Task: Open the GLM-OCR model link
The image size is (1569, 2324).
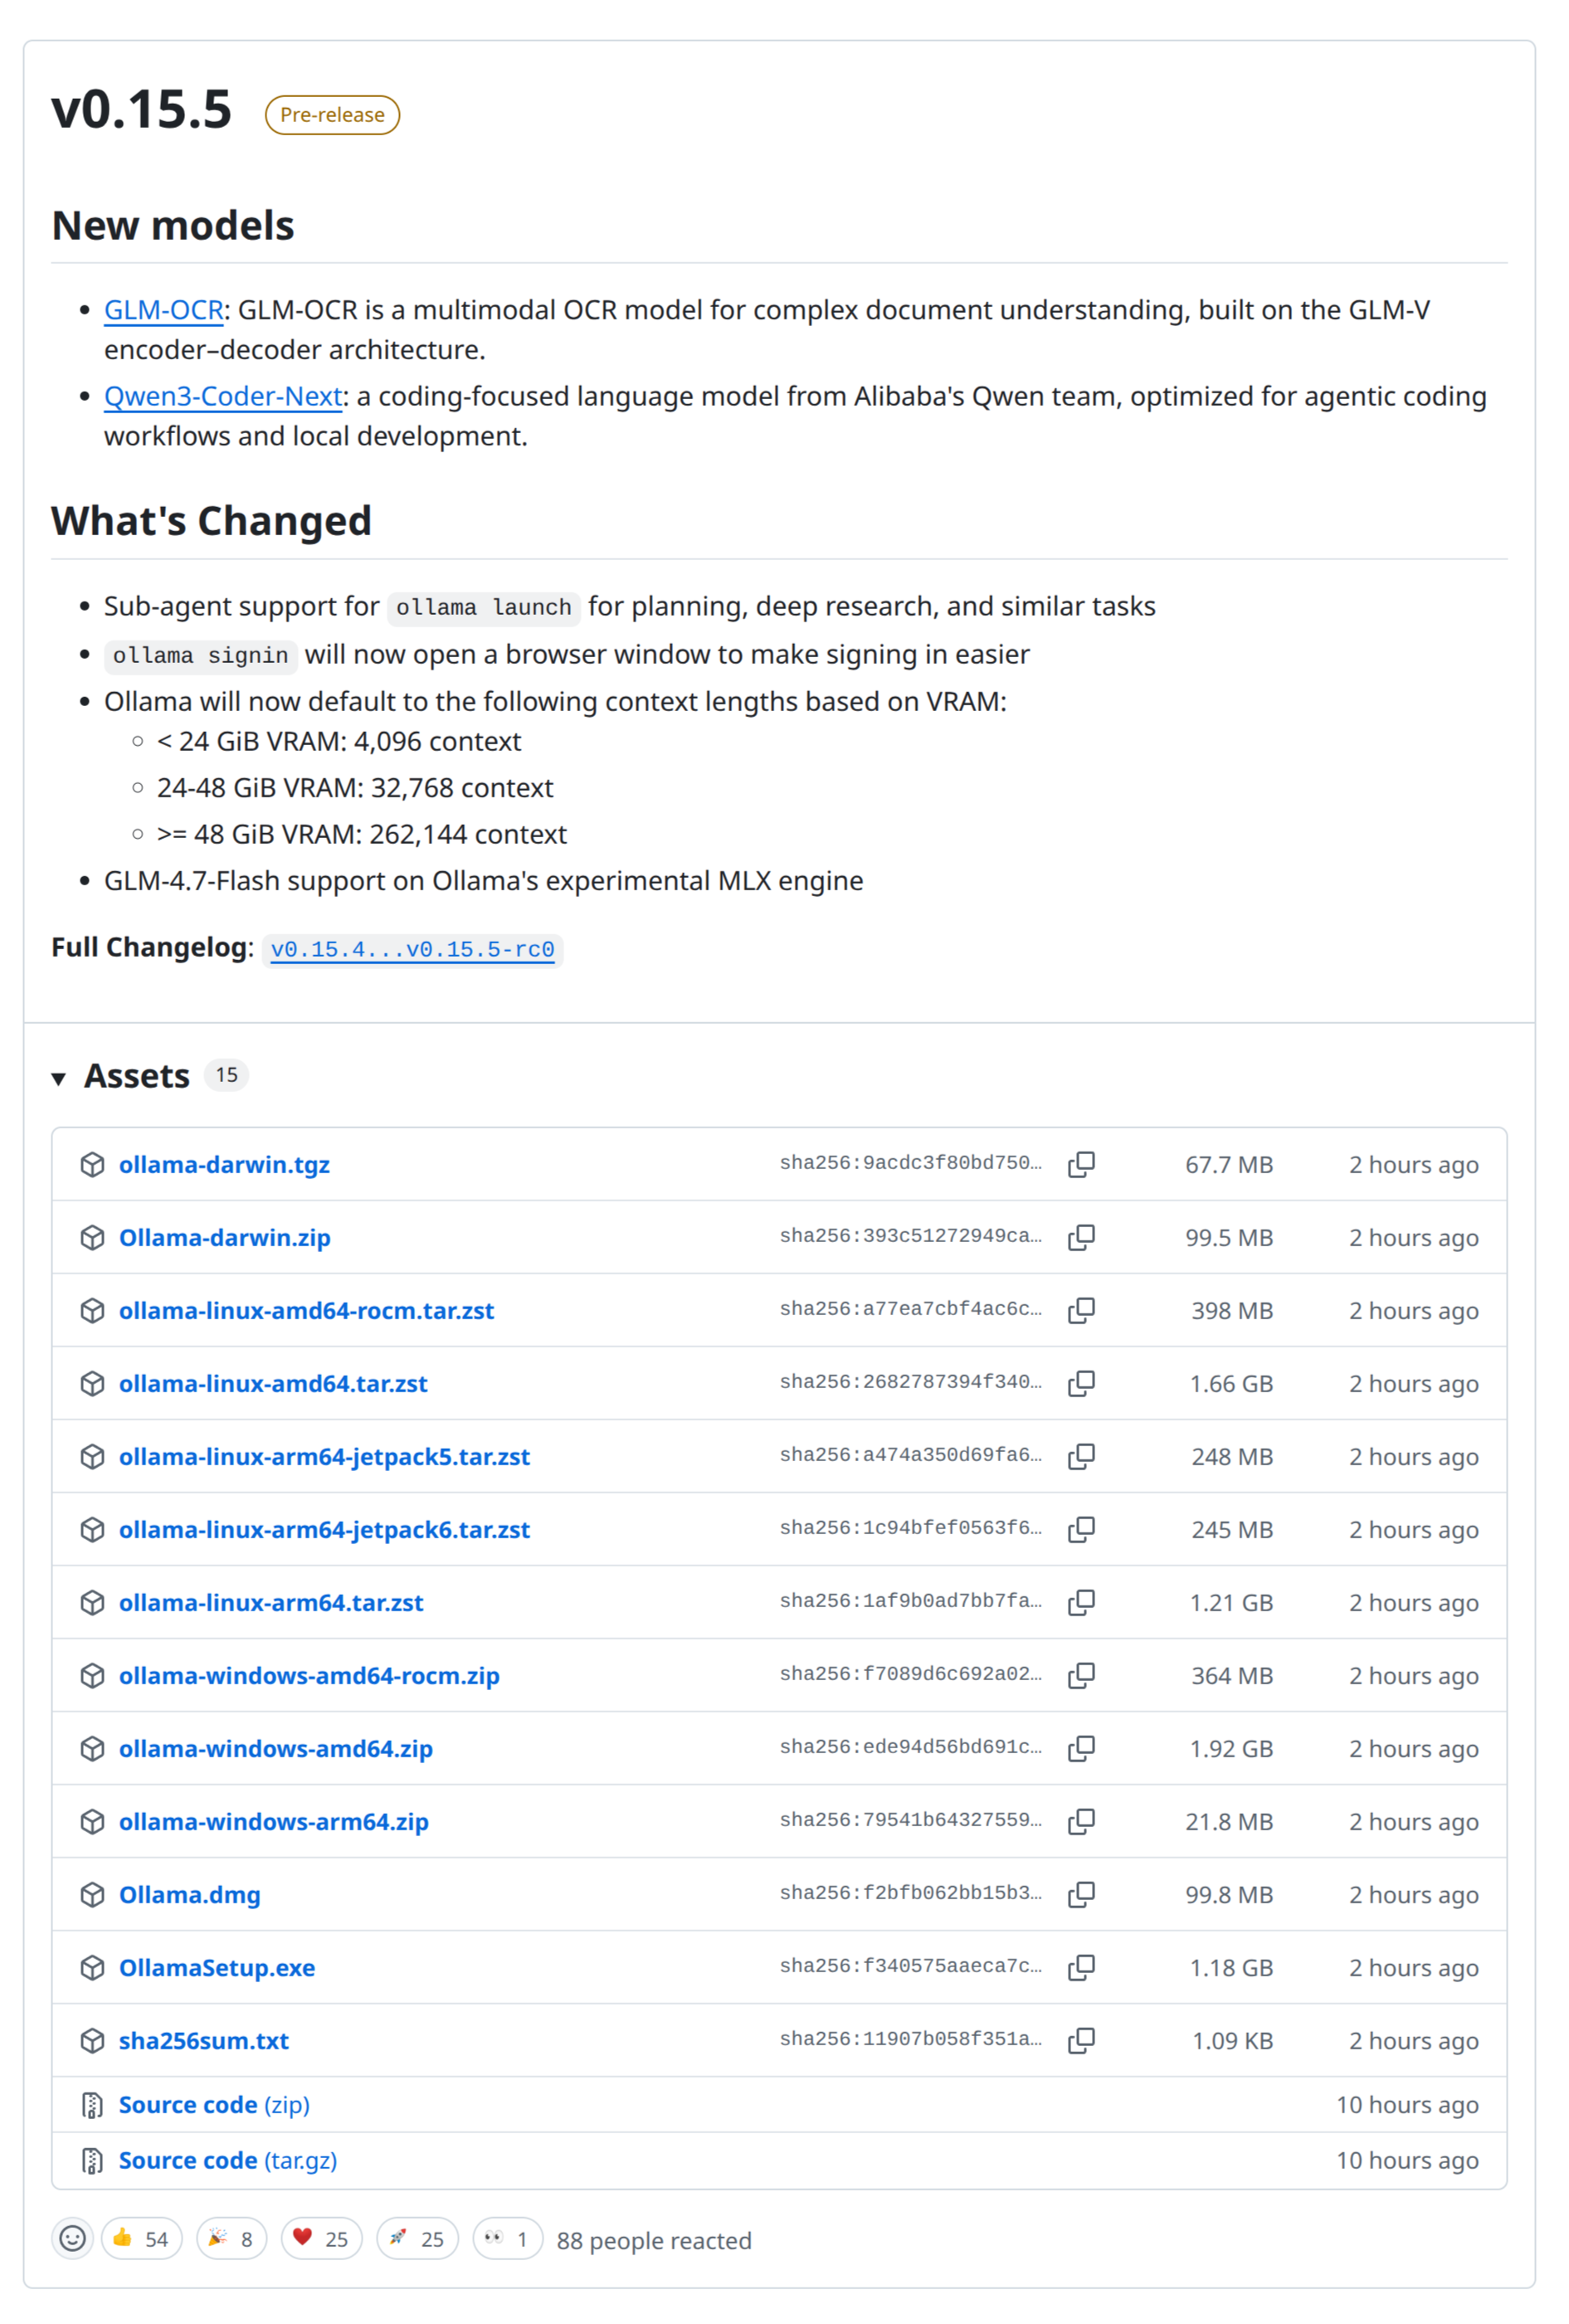Action: [164, 310]
